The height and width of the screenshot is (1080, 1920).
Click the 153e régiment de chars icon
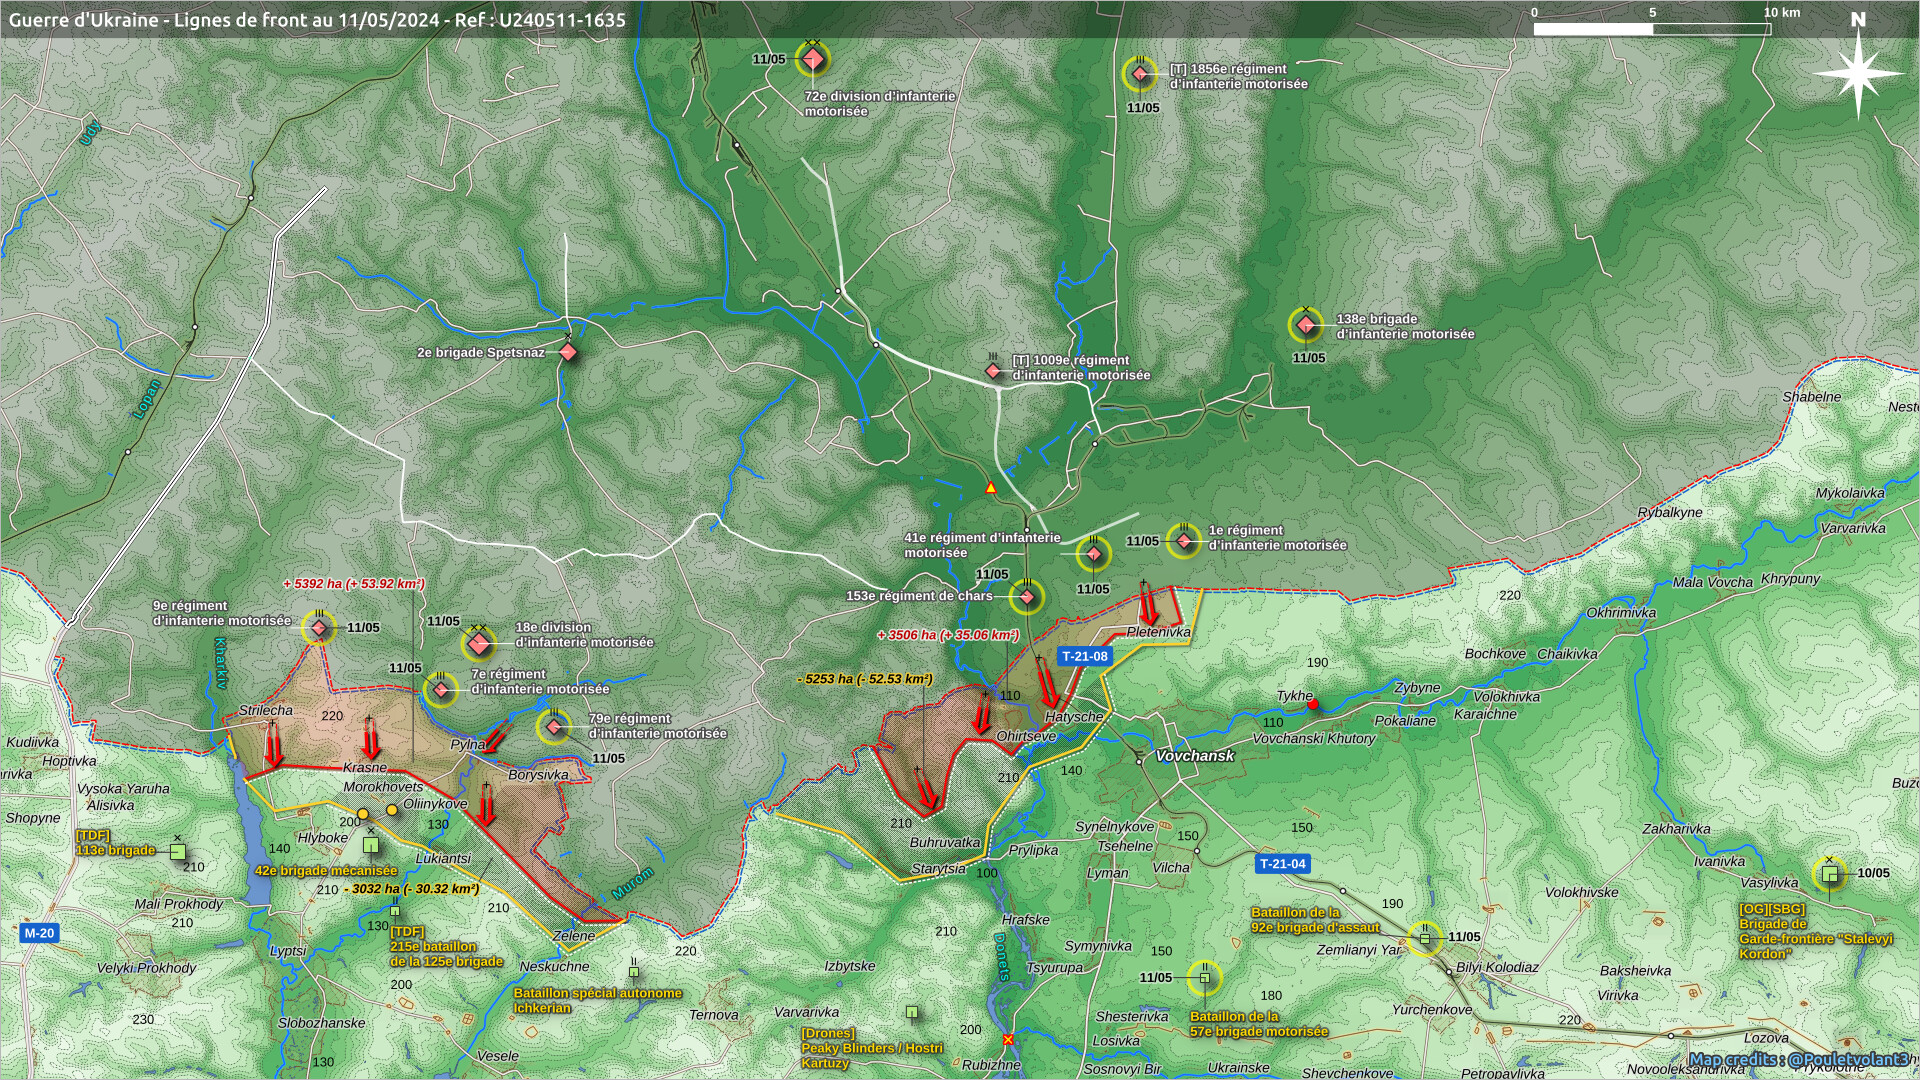tap(1026, 597)
